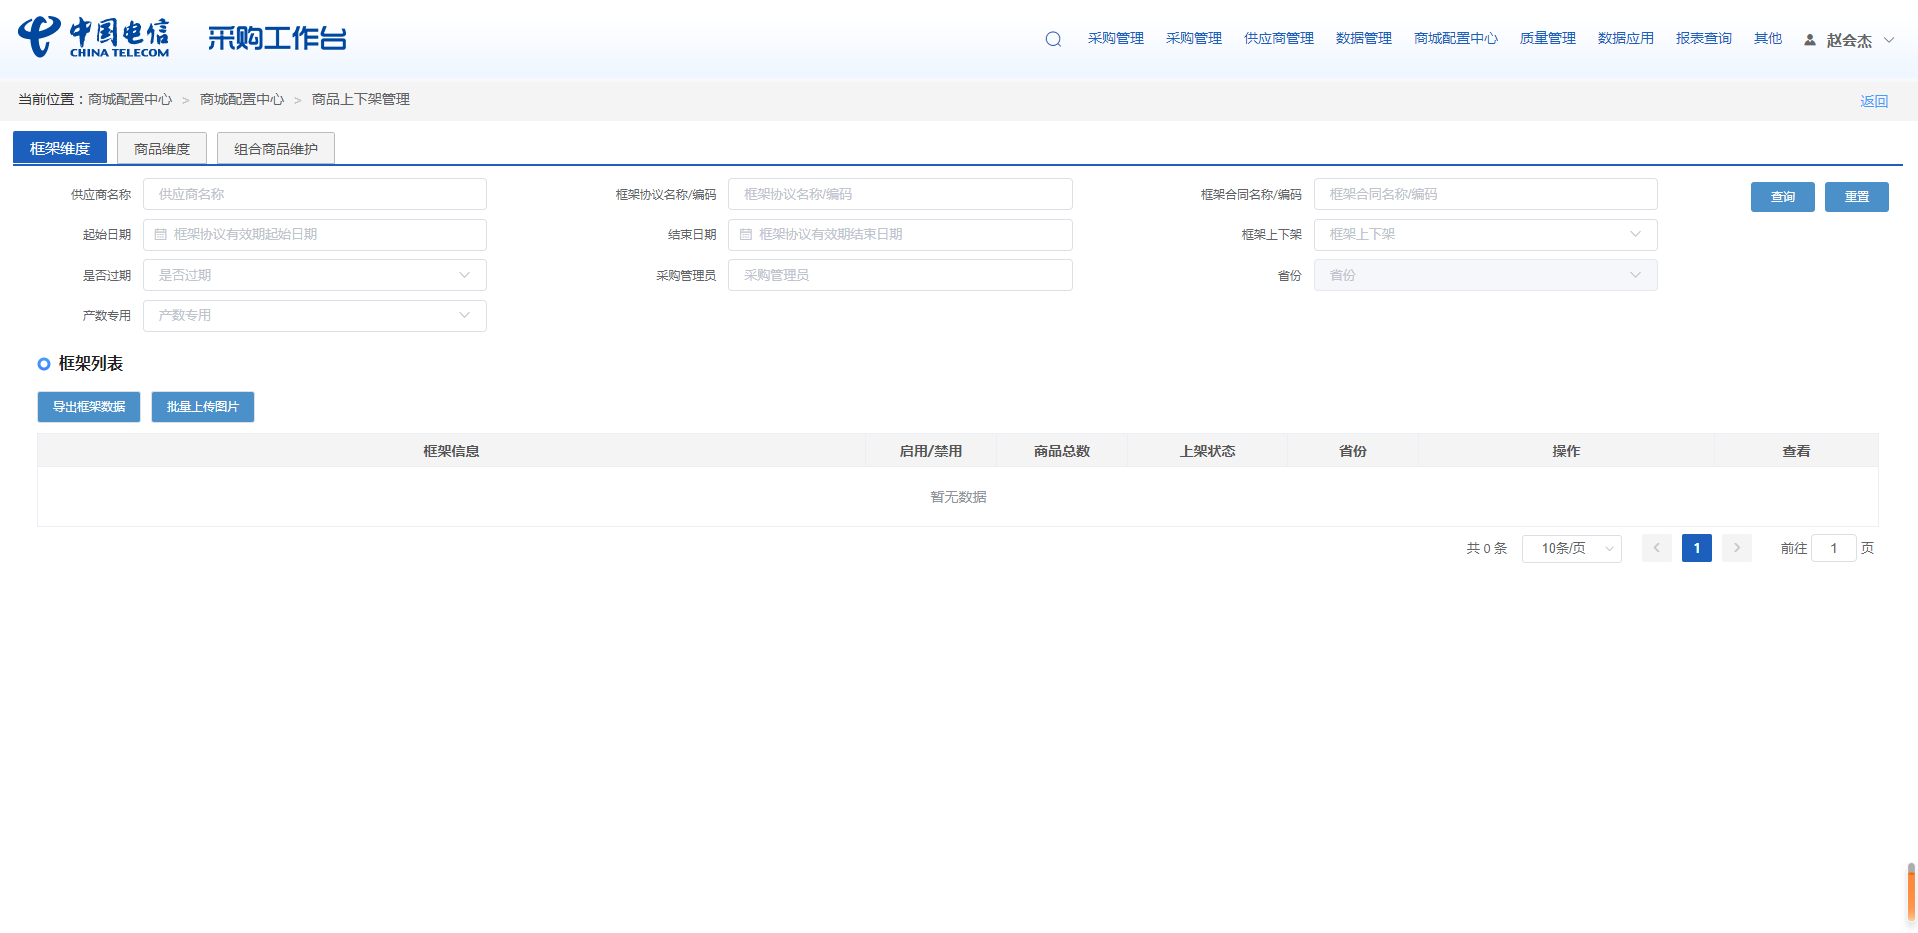Click first 商城配置中心 breadcrumb
The image size is (1918, 933).
[130, 99]
